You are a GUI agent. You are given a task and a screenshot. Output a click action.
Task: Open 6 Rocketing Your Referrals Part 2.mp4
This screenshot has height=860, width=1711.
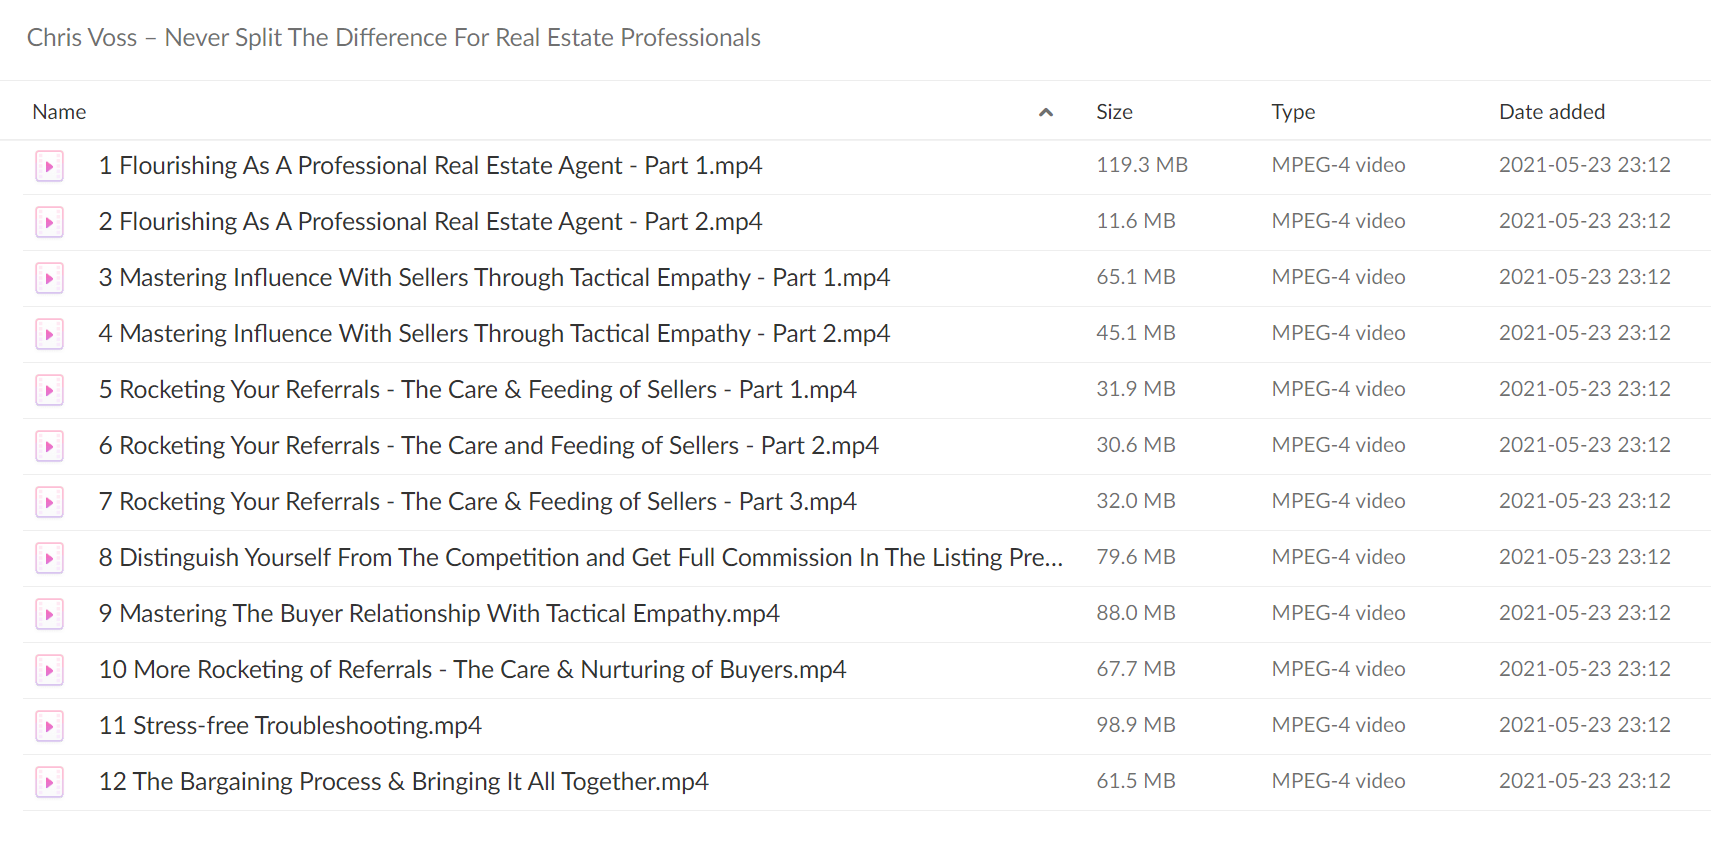coord(488,445)
